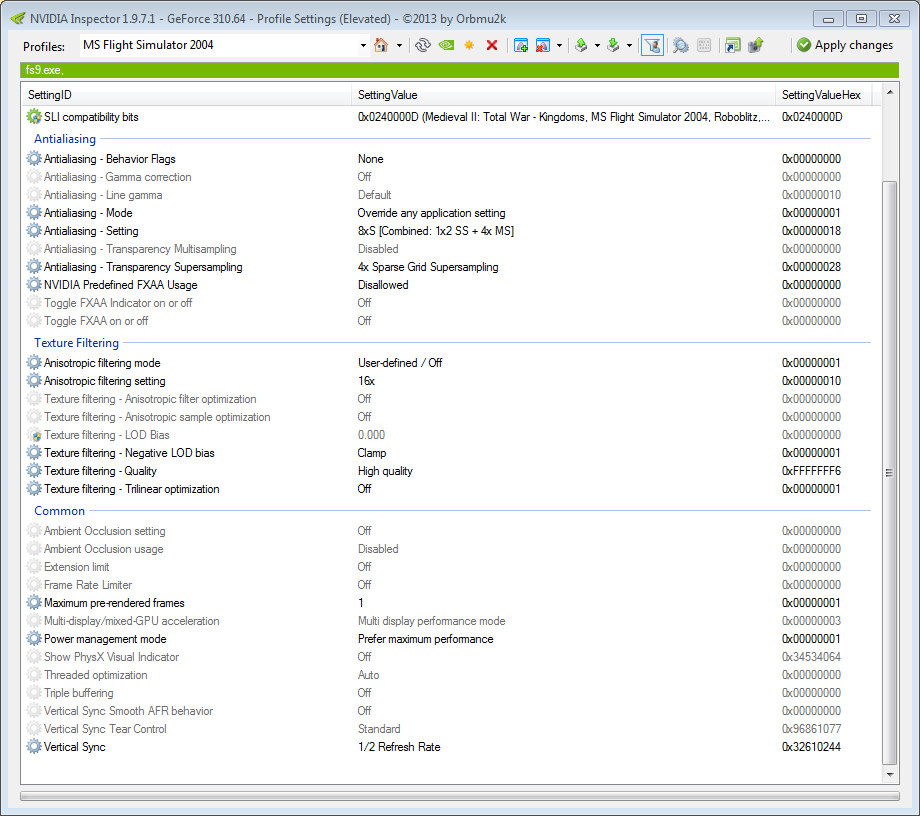Viewport: 920px width, 816px height.
Task: Click the SettingValue column header
Action: tap(388, 94)
